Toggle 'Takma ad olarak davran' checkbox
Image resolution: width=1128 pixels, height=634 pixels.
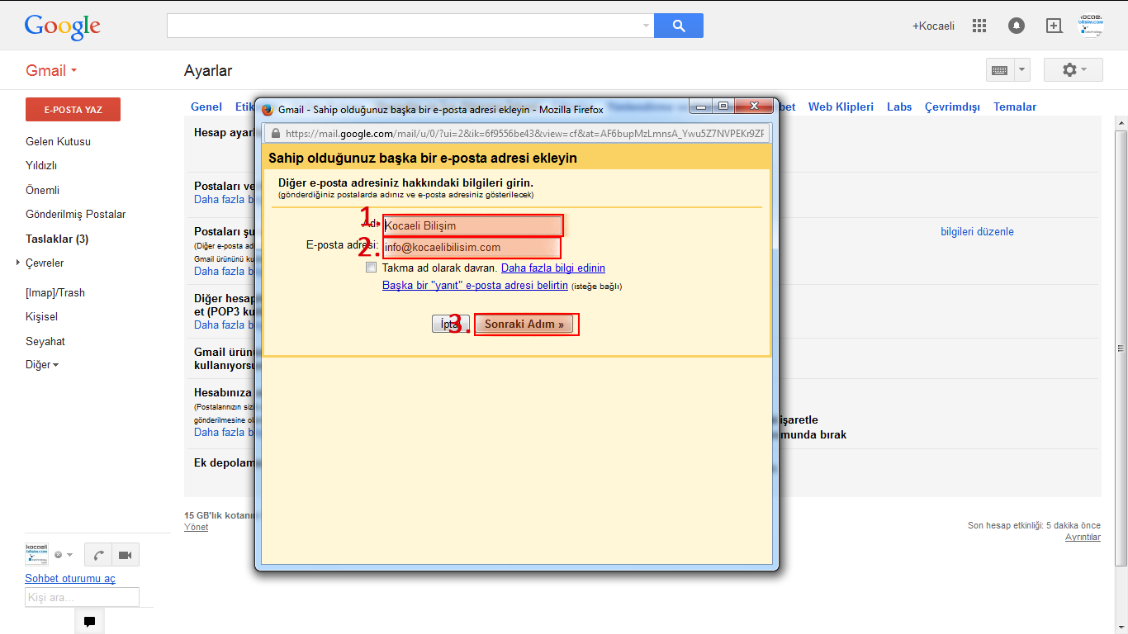371,268
